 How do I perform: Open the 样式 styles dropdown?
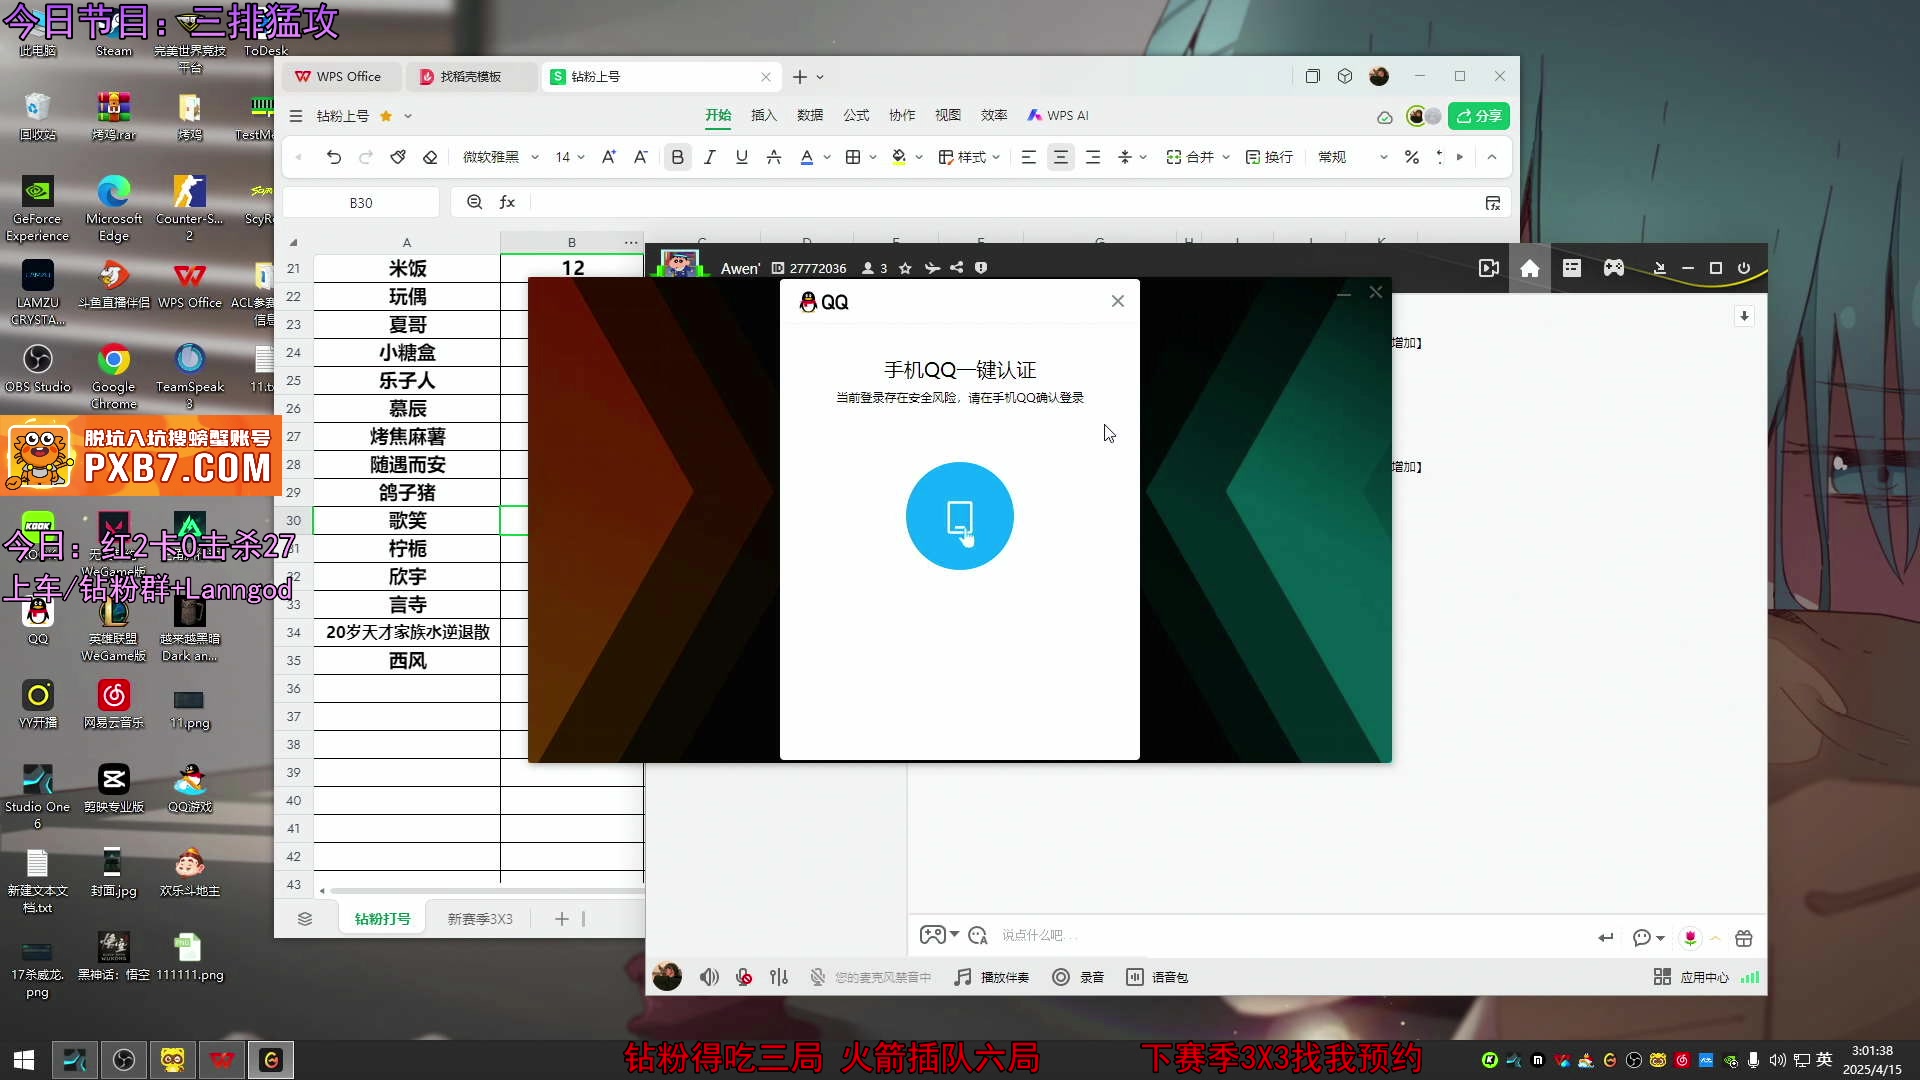tap(969, 157)
